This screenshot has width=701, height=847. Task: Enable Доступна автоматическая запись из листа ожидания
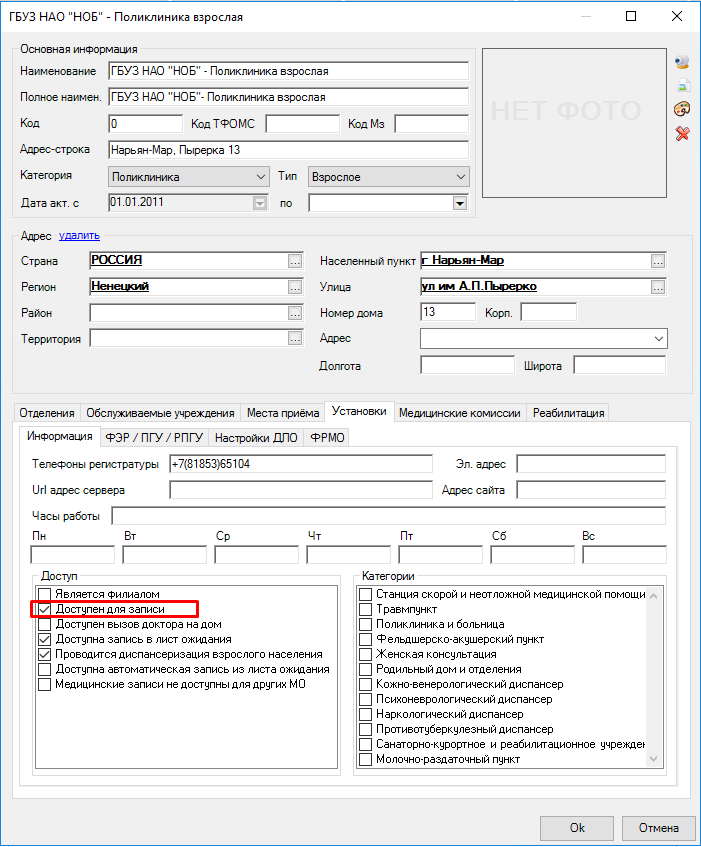pyautogui.click(x=45, y=669)
